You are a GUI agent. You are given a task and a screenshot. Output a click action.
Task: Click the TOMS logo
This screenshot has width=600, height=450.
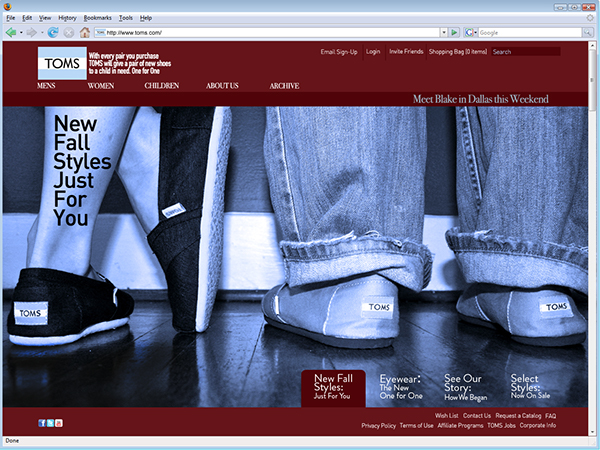point(62,63)
